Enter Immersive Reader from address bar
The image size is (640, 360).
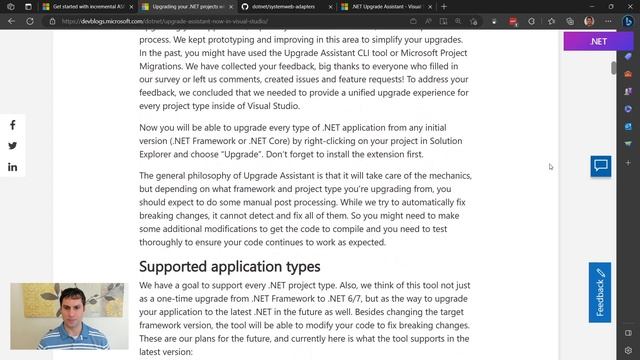(x=443, y=21)
